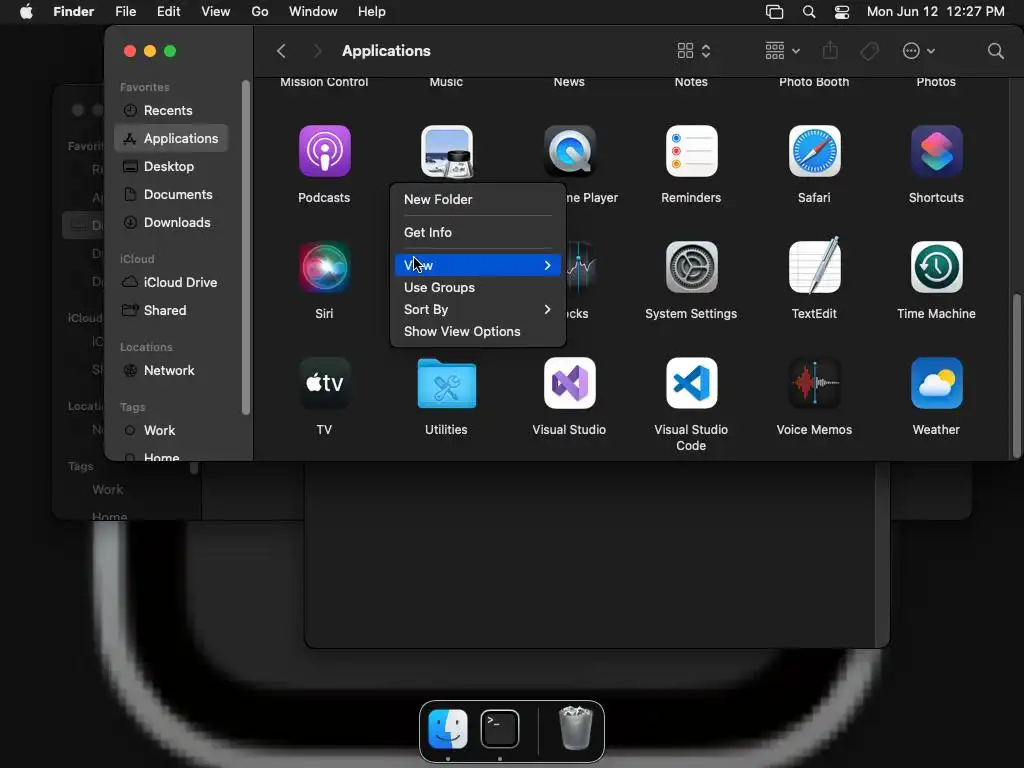
Task: Select Network in the sidebar
Action: point(171,371)
